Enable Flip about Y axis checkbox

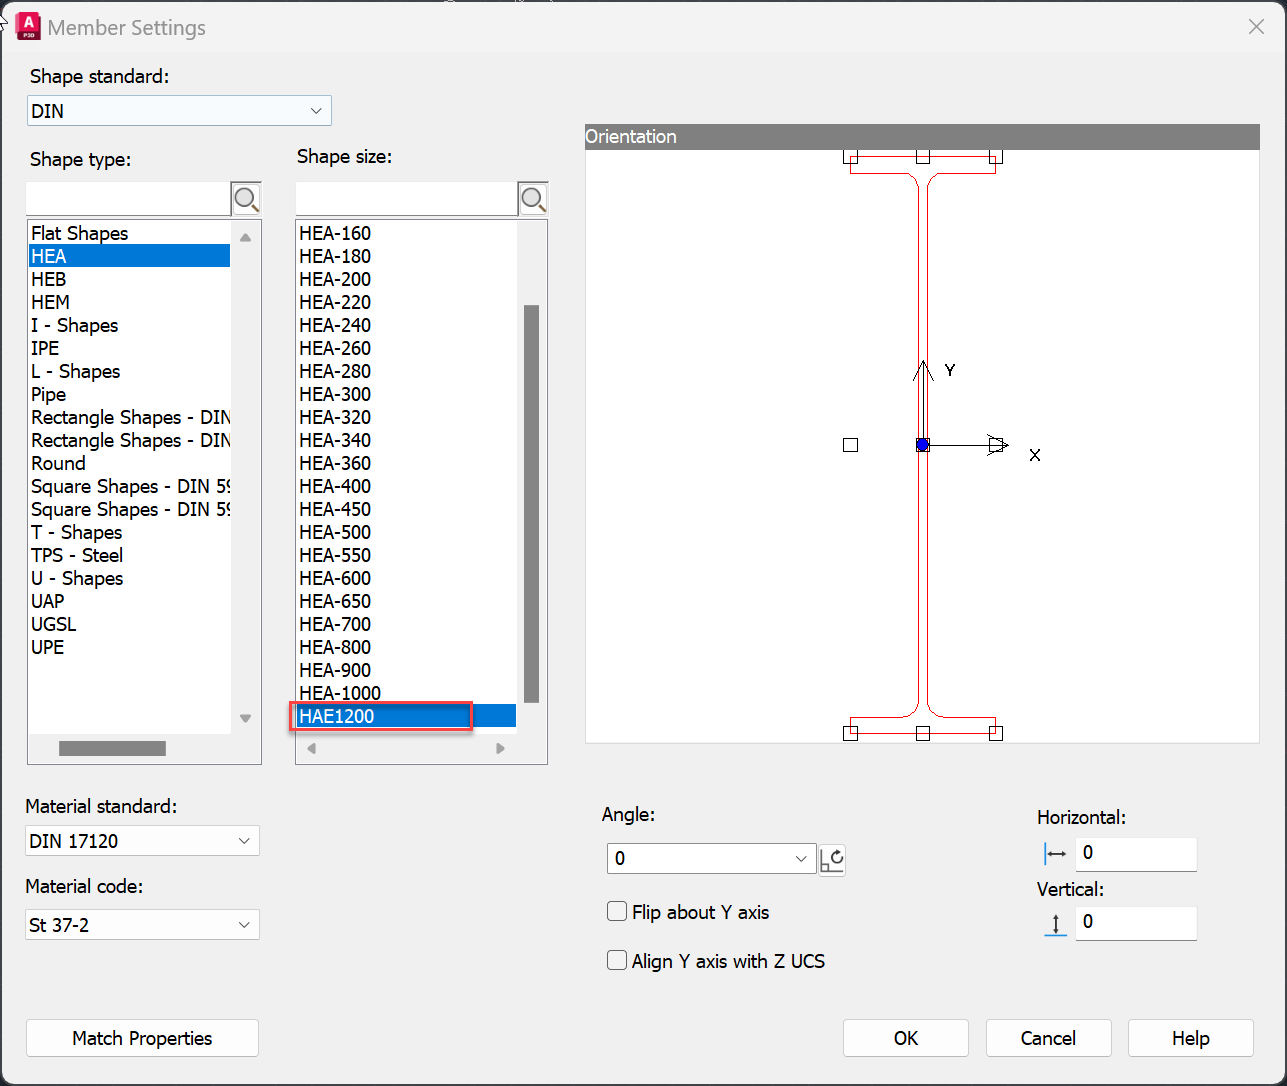(617, 912)
